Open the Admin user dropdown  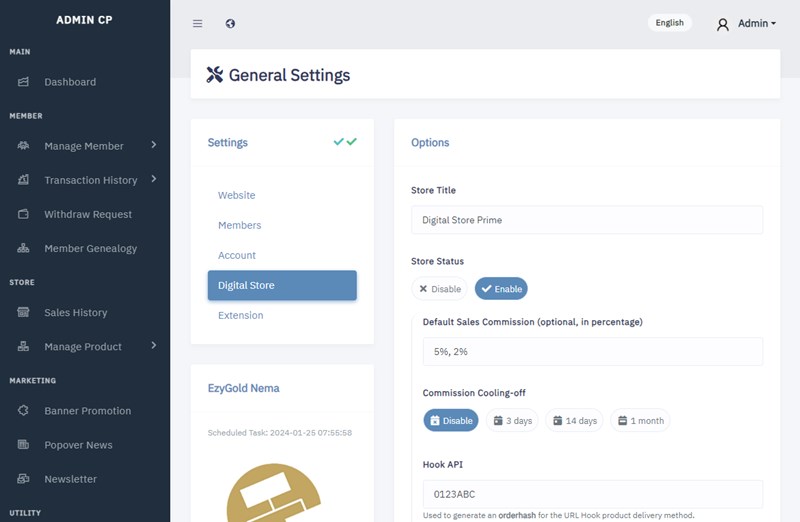point(746,23)
